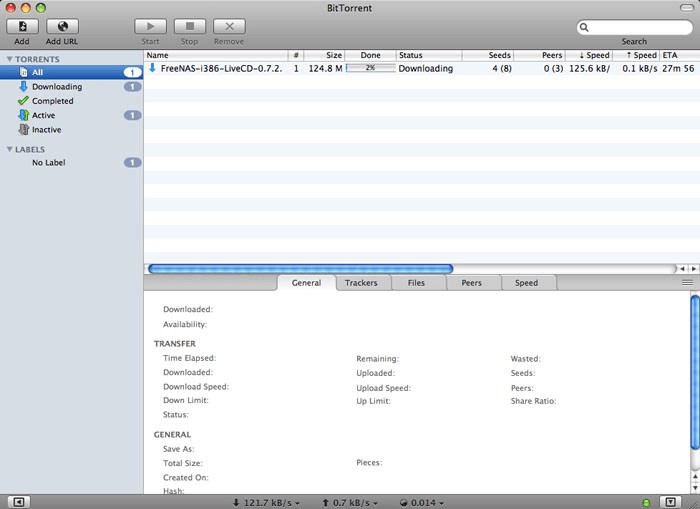Select the No Label entry
This screenshot has height=509, width=700.
[71, 163]
